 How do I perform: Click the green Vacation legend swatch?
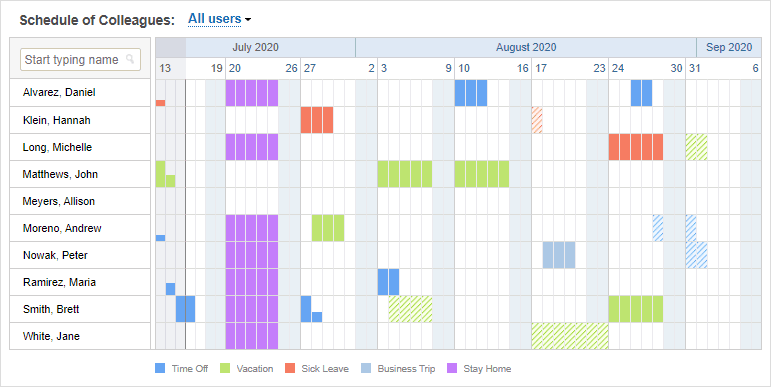pyautogui.click(x=225, y=368)
